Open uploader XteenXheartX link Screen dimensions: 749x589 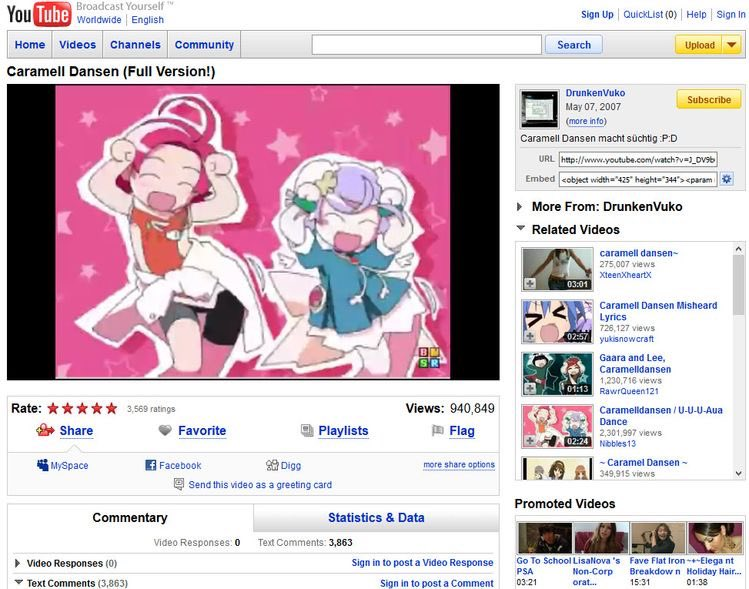(625, 275)
